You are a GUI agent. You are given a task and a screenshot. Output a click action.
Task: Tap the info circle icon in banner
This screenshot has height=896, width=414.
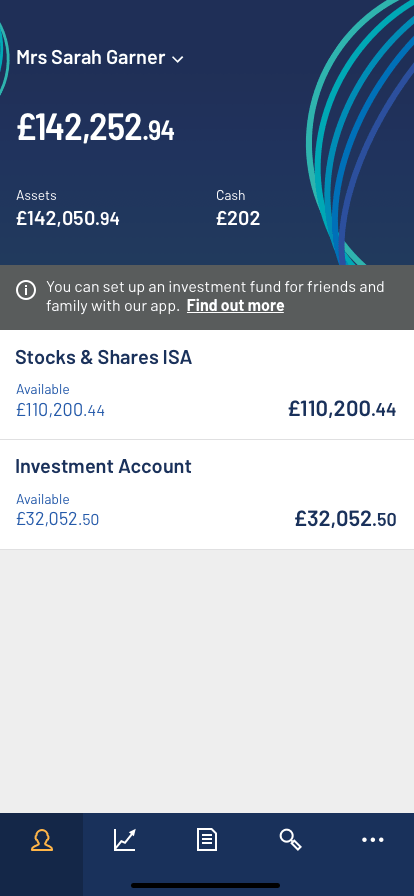coord(26,290)
